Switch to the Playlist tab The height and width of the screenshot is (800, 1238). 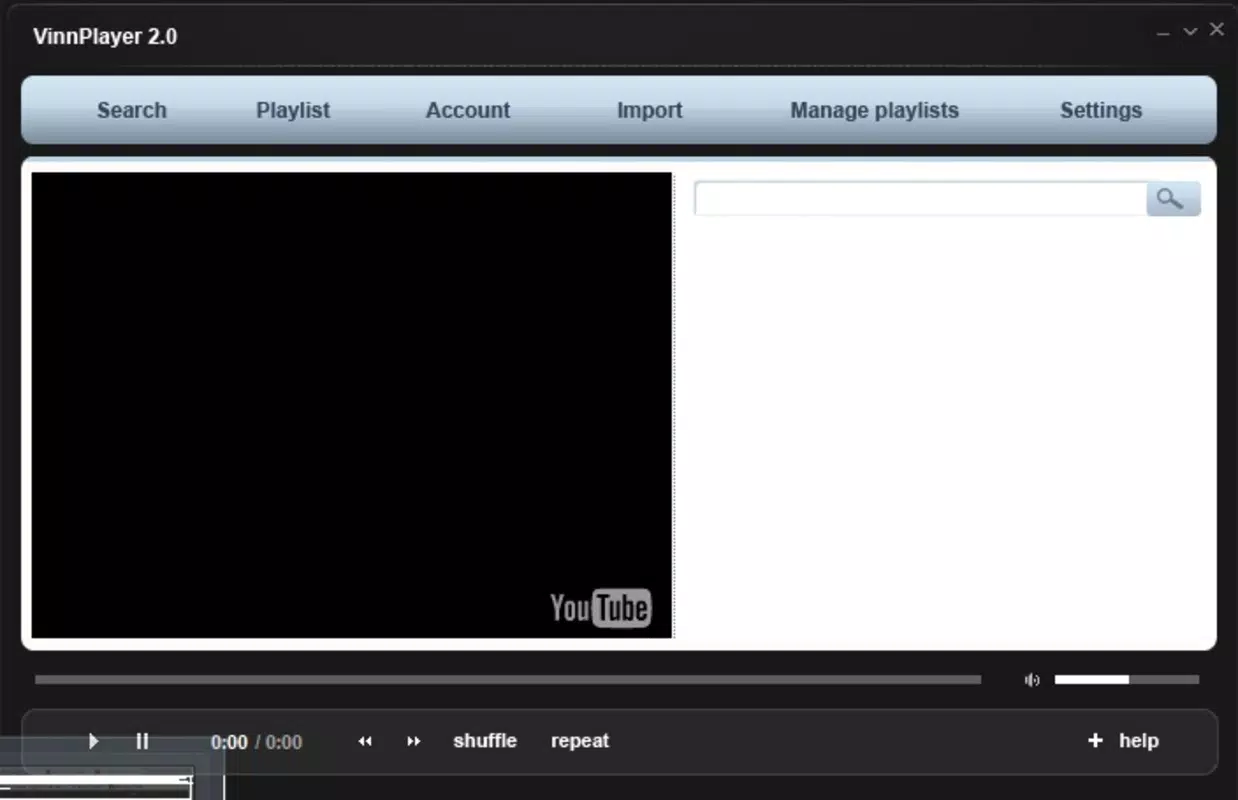pyautogui.click(x=293, y=110)
